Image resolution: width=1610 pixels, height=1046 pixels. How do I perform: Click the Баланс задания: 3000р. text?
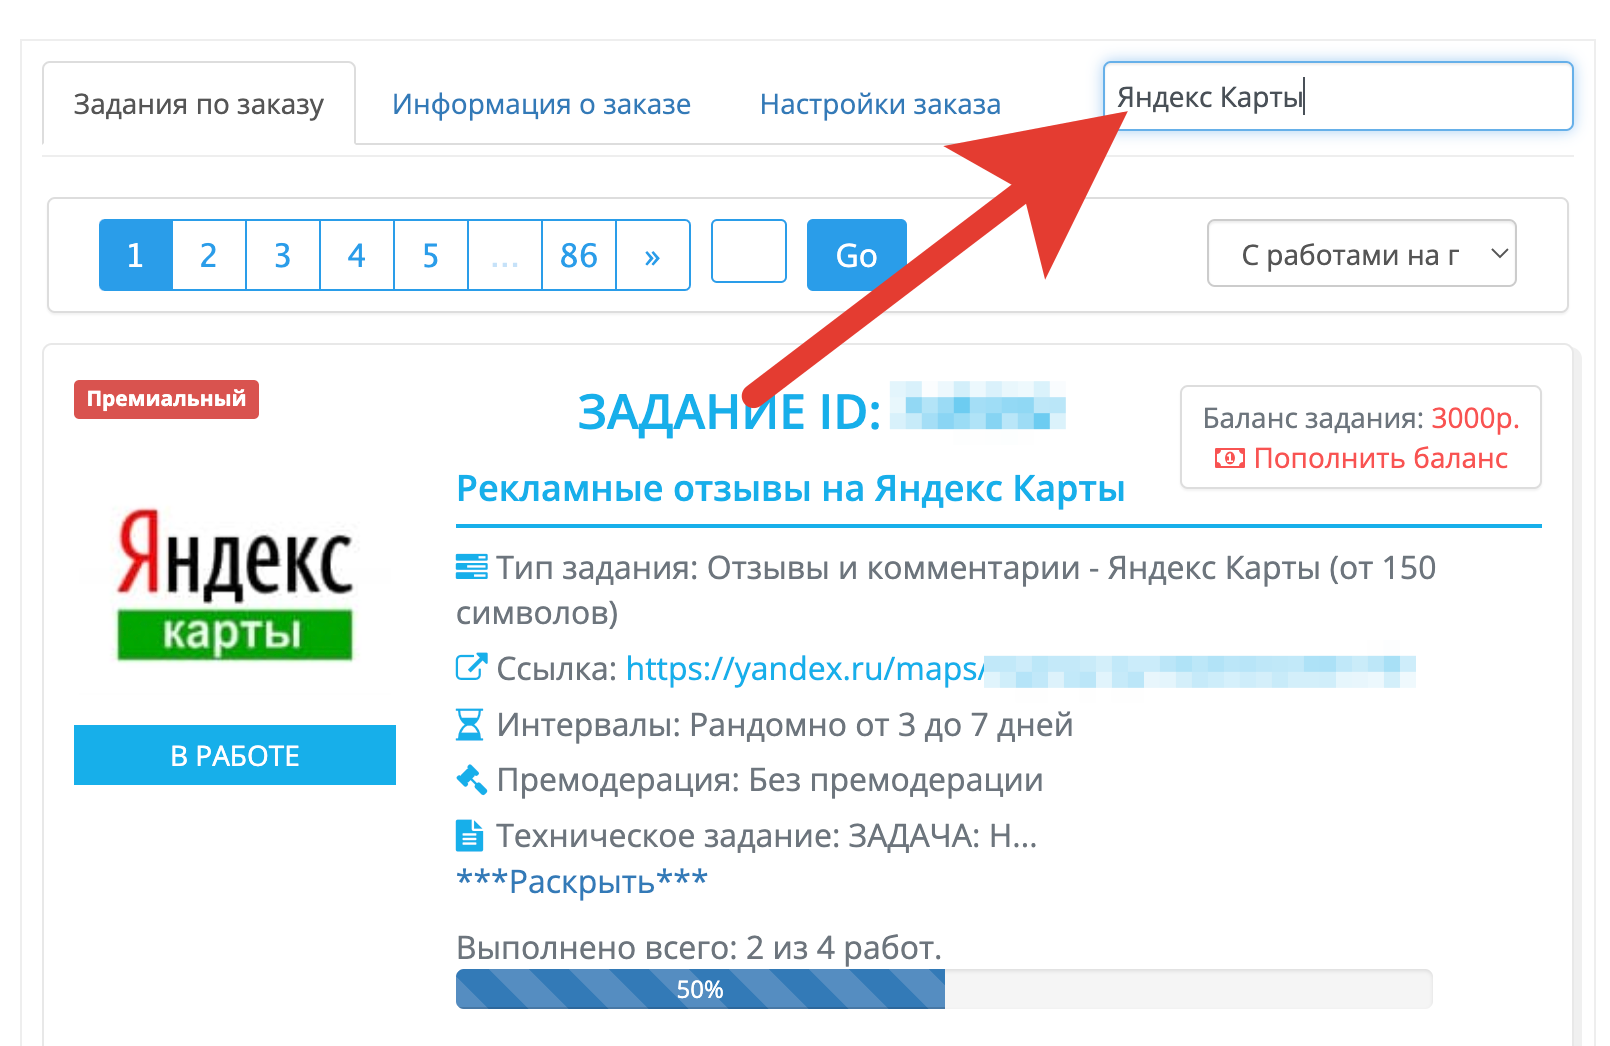[1361, 418]
